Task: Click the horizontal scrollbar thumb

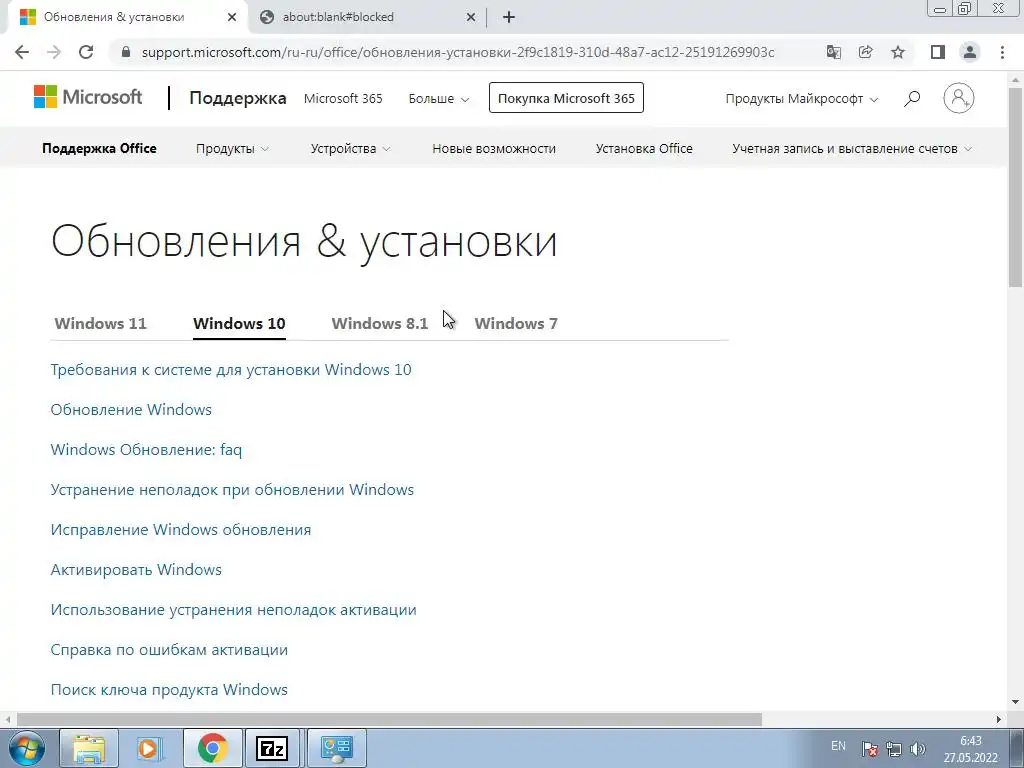Action: click(389, 719)
